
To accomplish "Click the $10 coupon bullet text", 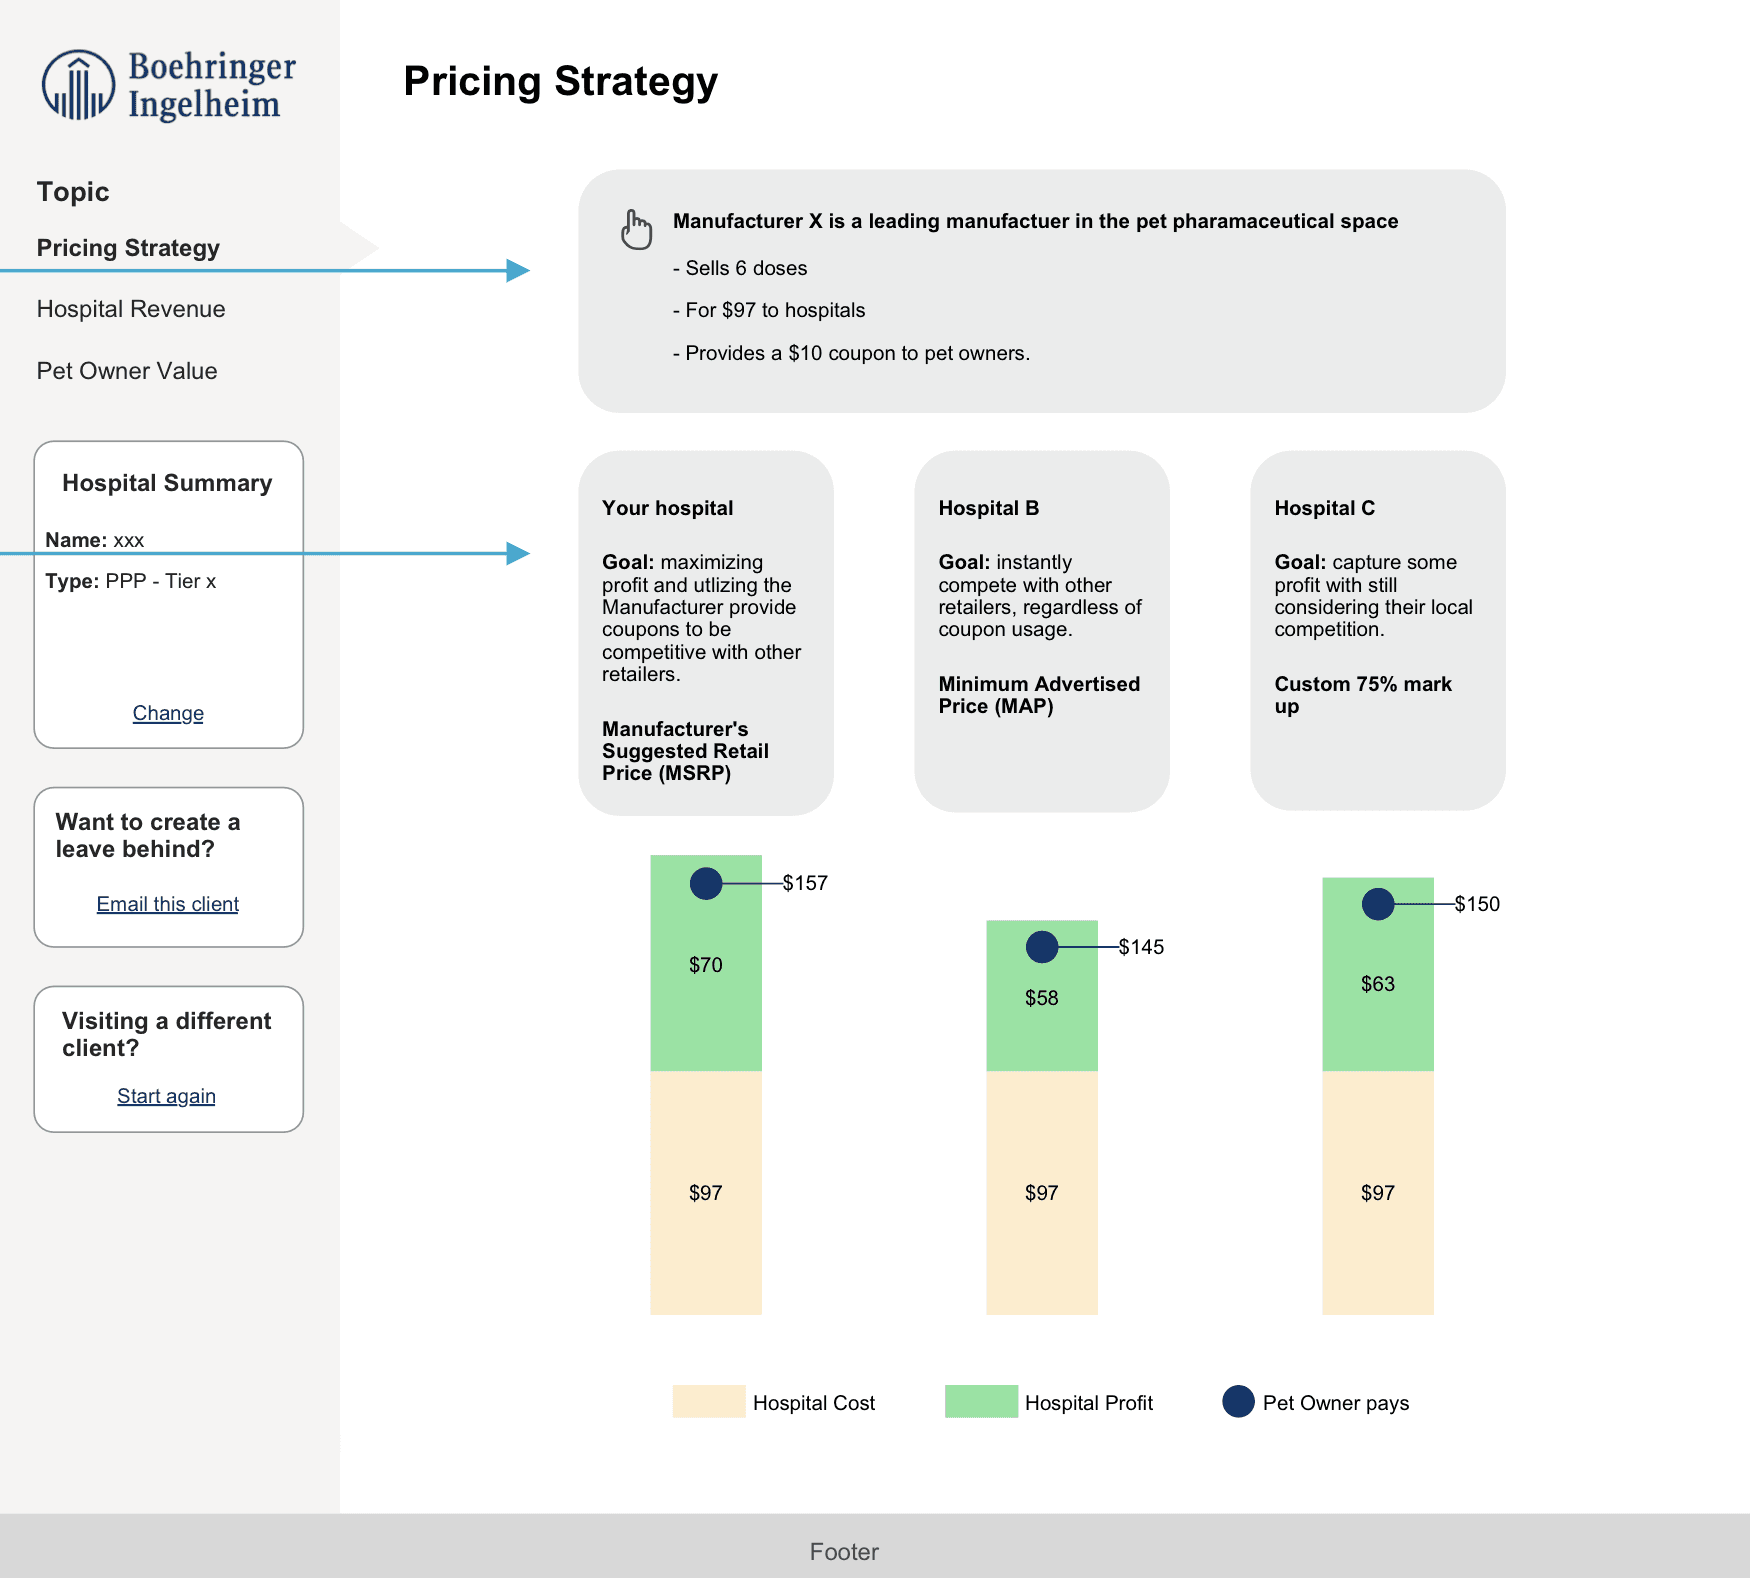I will [851, 353].
